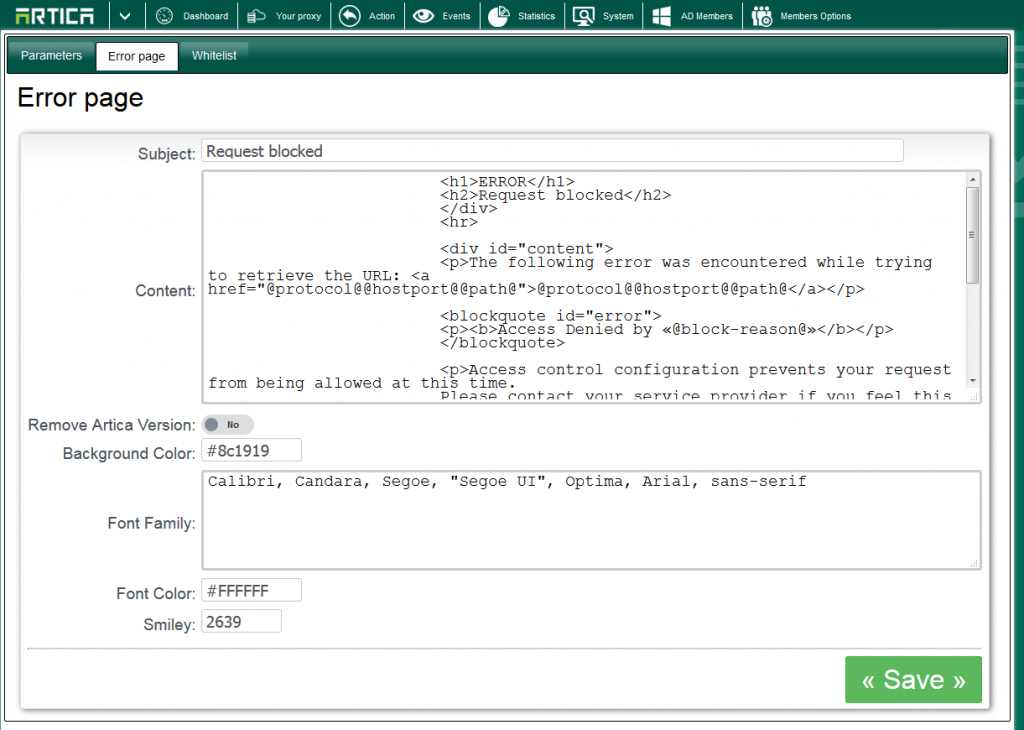Click the Your proxy icon
The width and height of the screenshot is (1024, 730).
256,16
